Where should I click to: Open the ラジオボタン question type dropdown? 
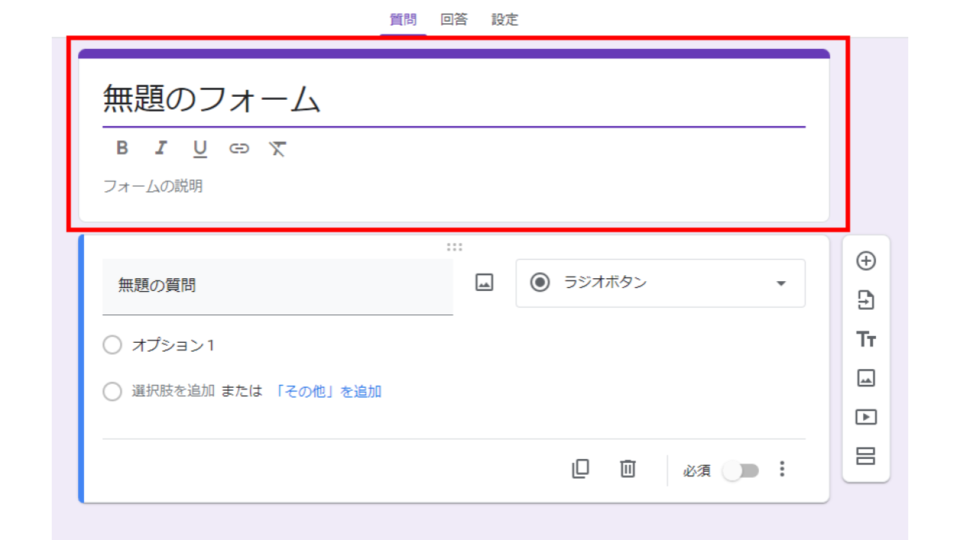660,283
